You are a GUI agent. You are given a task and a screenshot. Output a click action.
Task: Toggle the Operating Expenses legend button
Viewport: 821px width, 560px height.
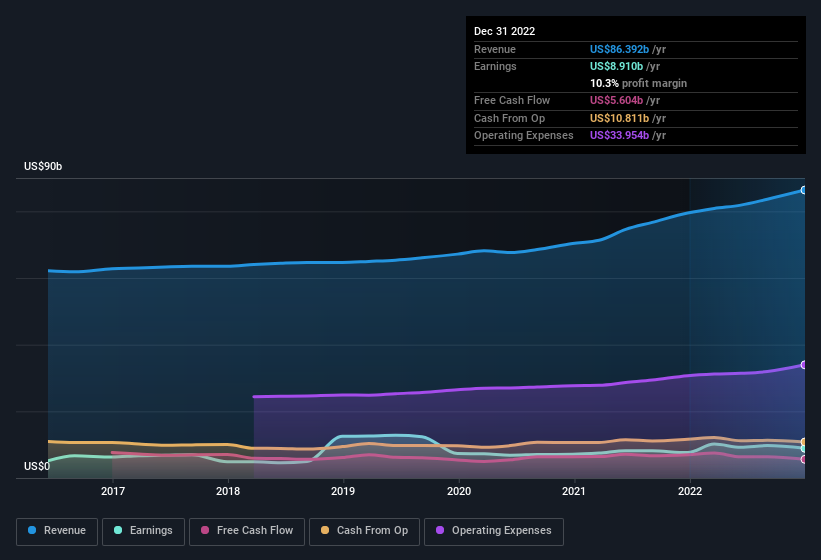coord(493,531)
